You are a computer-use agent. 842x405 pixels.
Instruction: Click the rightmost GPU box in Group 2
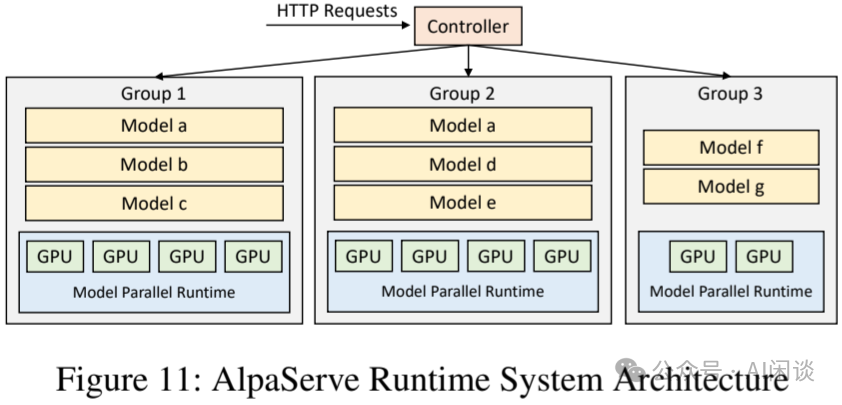pyautogui.click(x=562, y=256)
